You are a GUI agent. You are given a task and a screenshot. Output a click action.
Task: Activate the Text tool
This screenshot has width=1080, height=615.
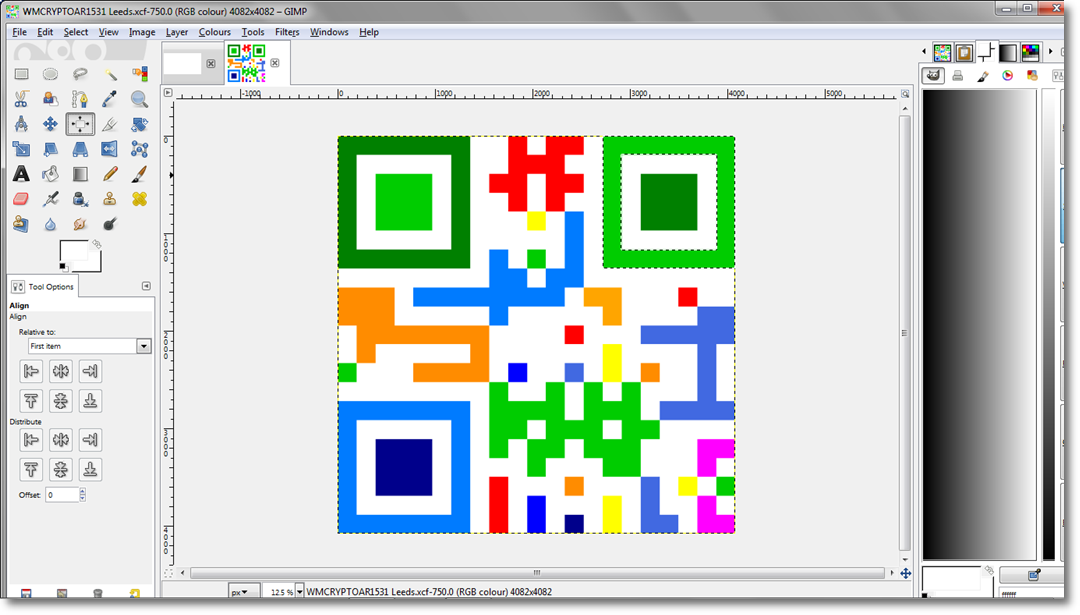point(21,174)
